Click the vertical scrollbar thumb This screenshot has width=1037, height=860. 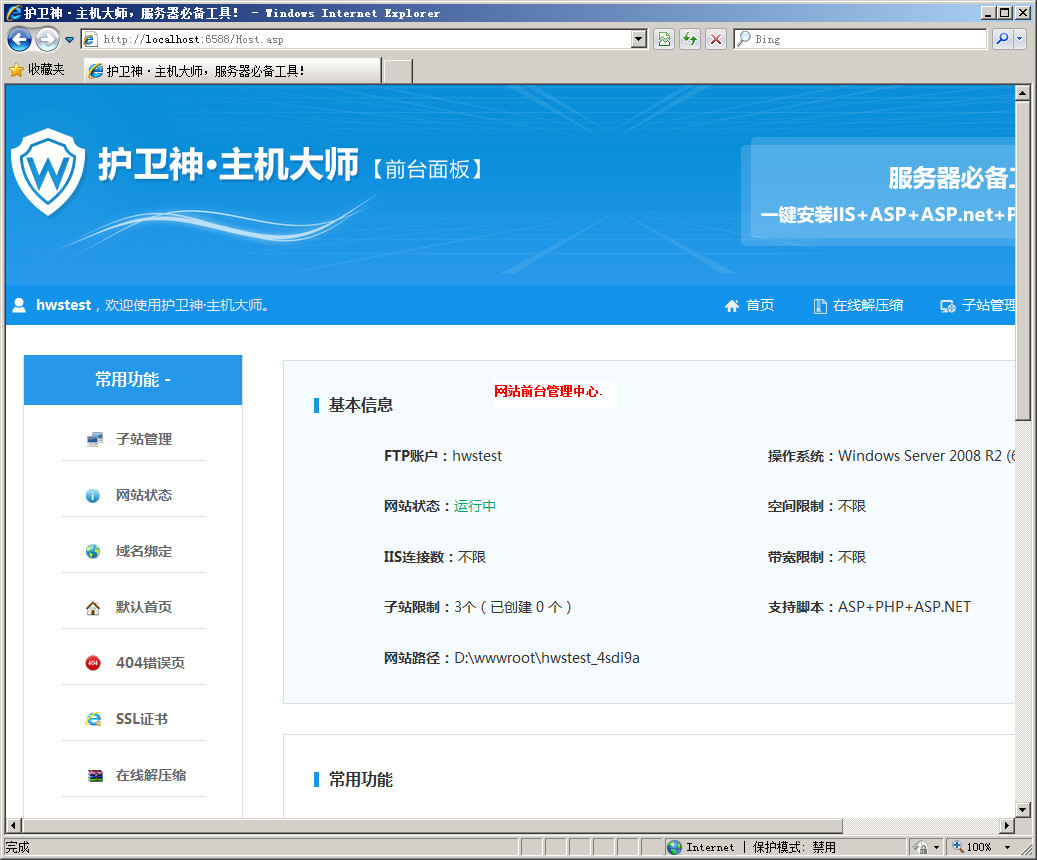click(1022, 261)
